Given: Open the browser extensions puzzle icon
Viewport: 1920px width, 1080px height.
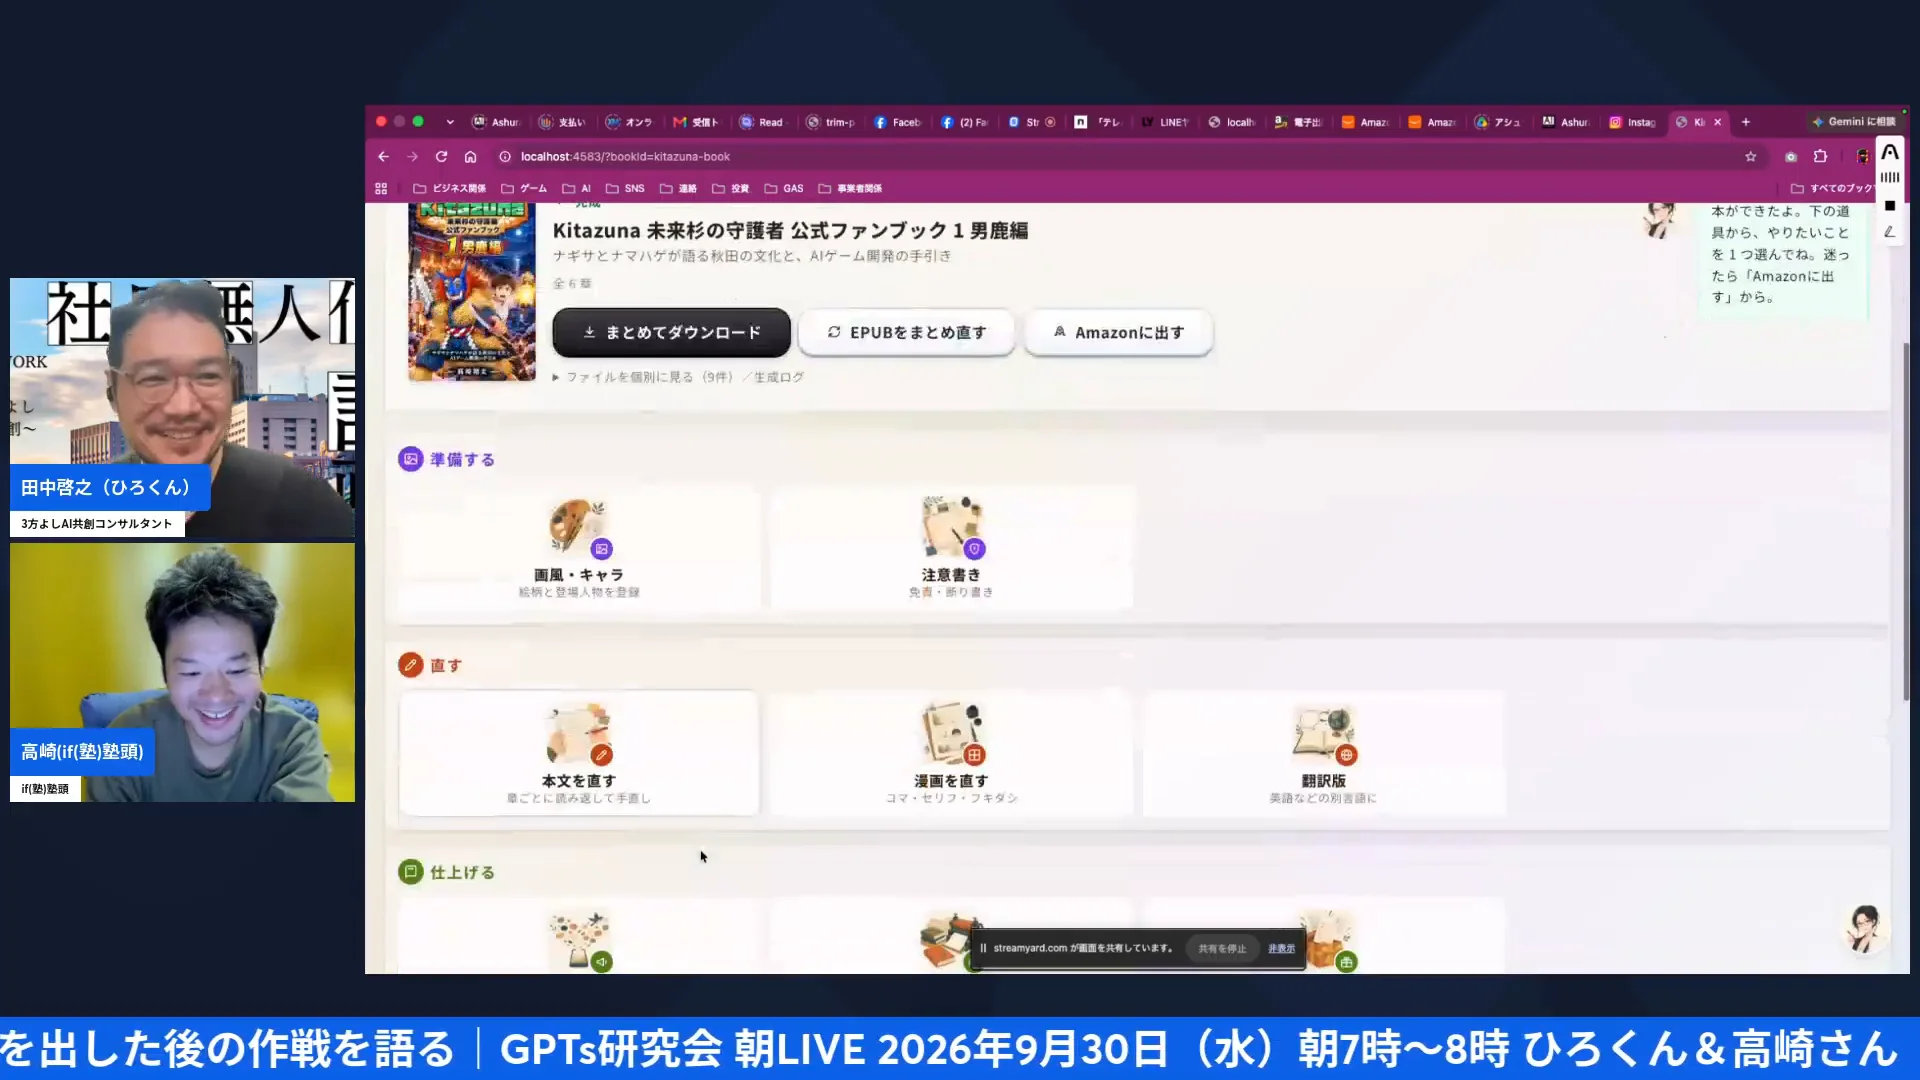Looking at the screenshot, I should coord(1820,157).
